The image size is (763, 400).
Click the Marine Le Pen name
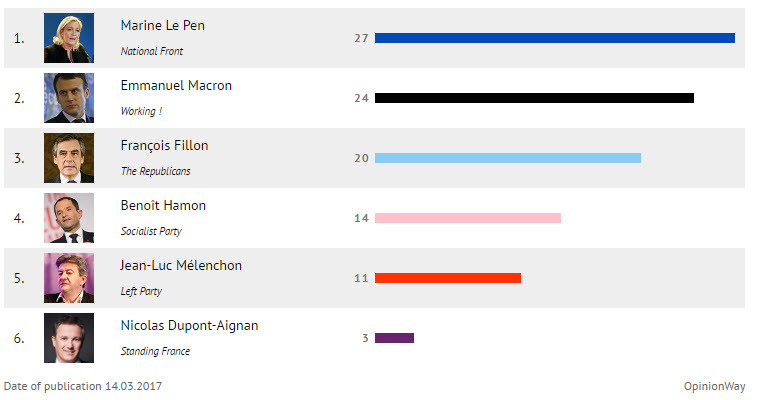tap(163, 25)
